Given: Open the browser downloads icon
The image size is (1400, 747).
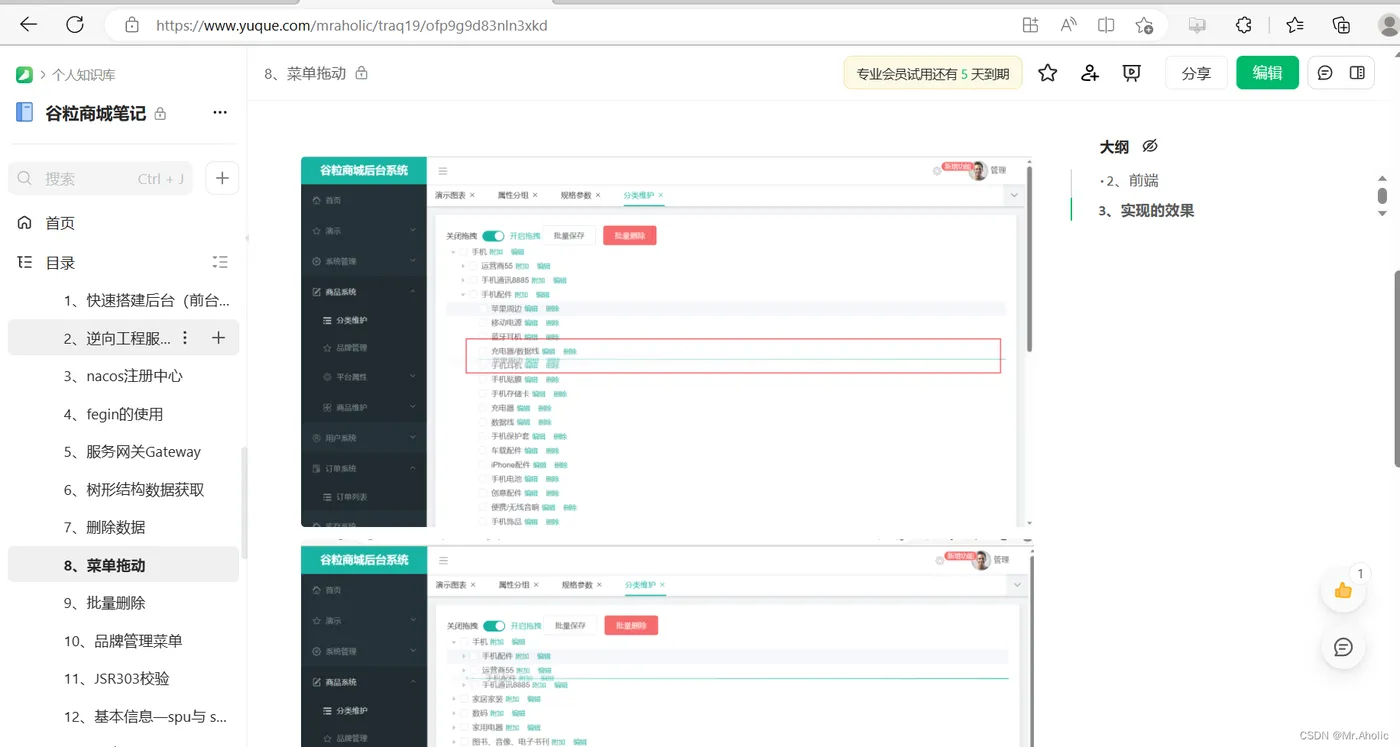Looking at the screenshot, I should 1196,25.
